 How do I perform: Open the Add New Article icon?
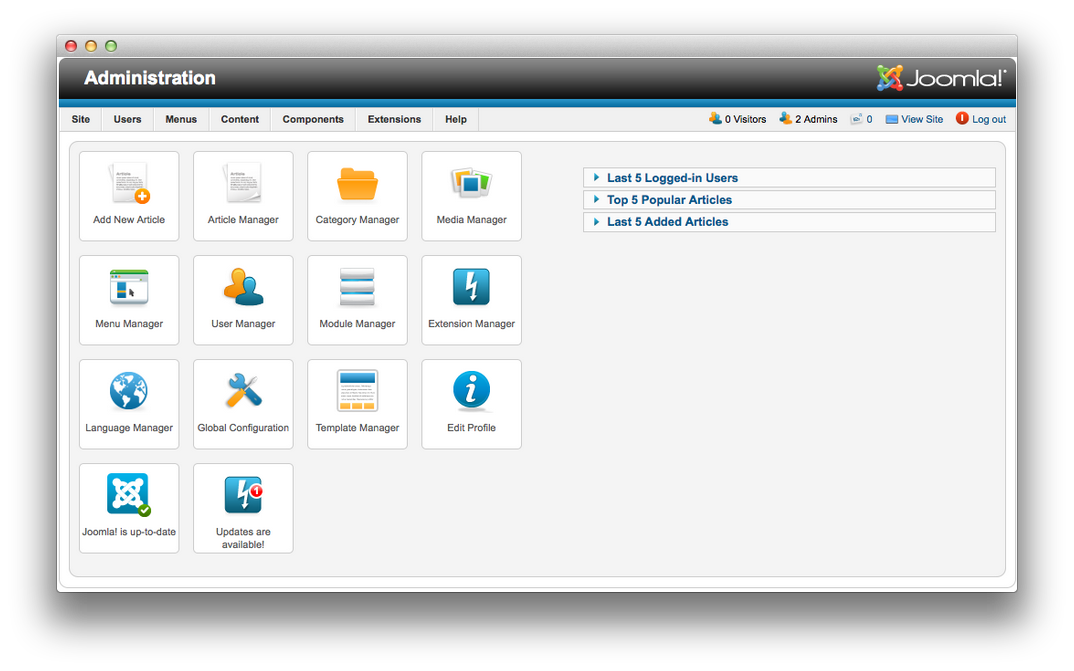(129, 184)
